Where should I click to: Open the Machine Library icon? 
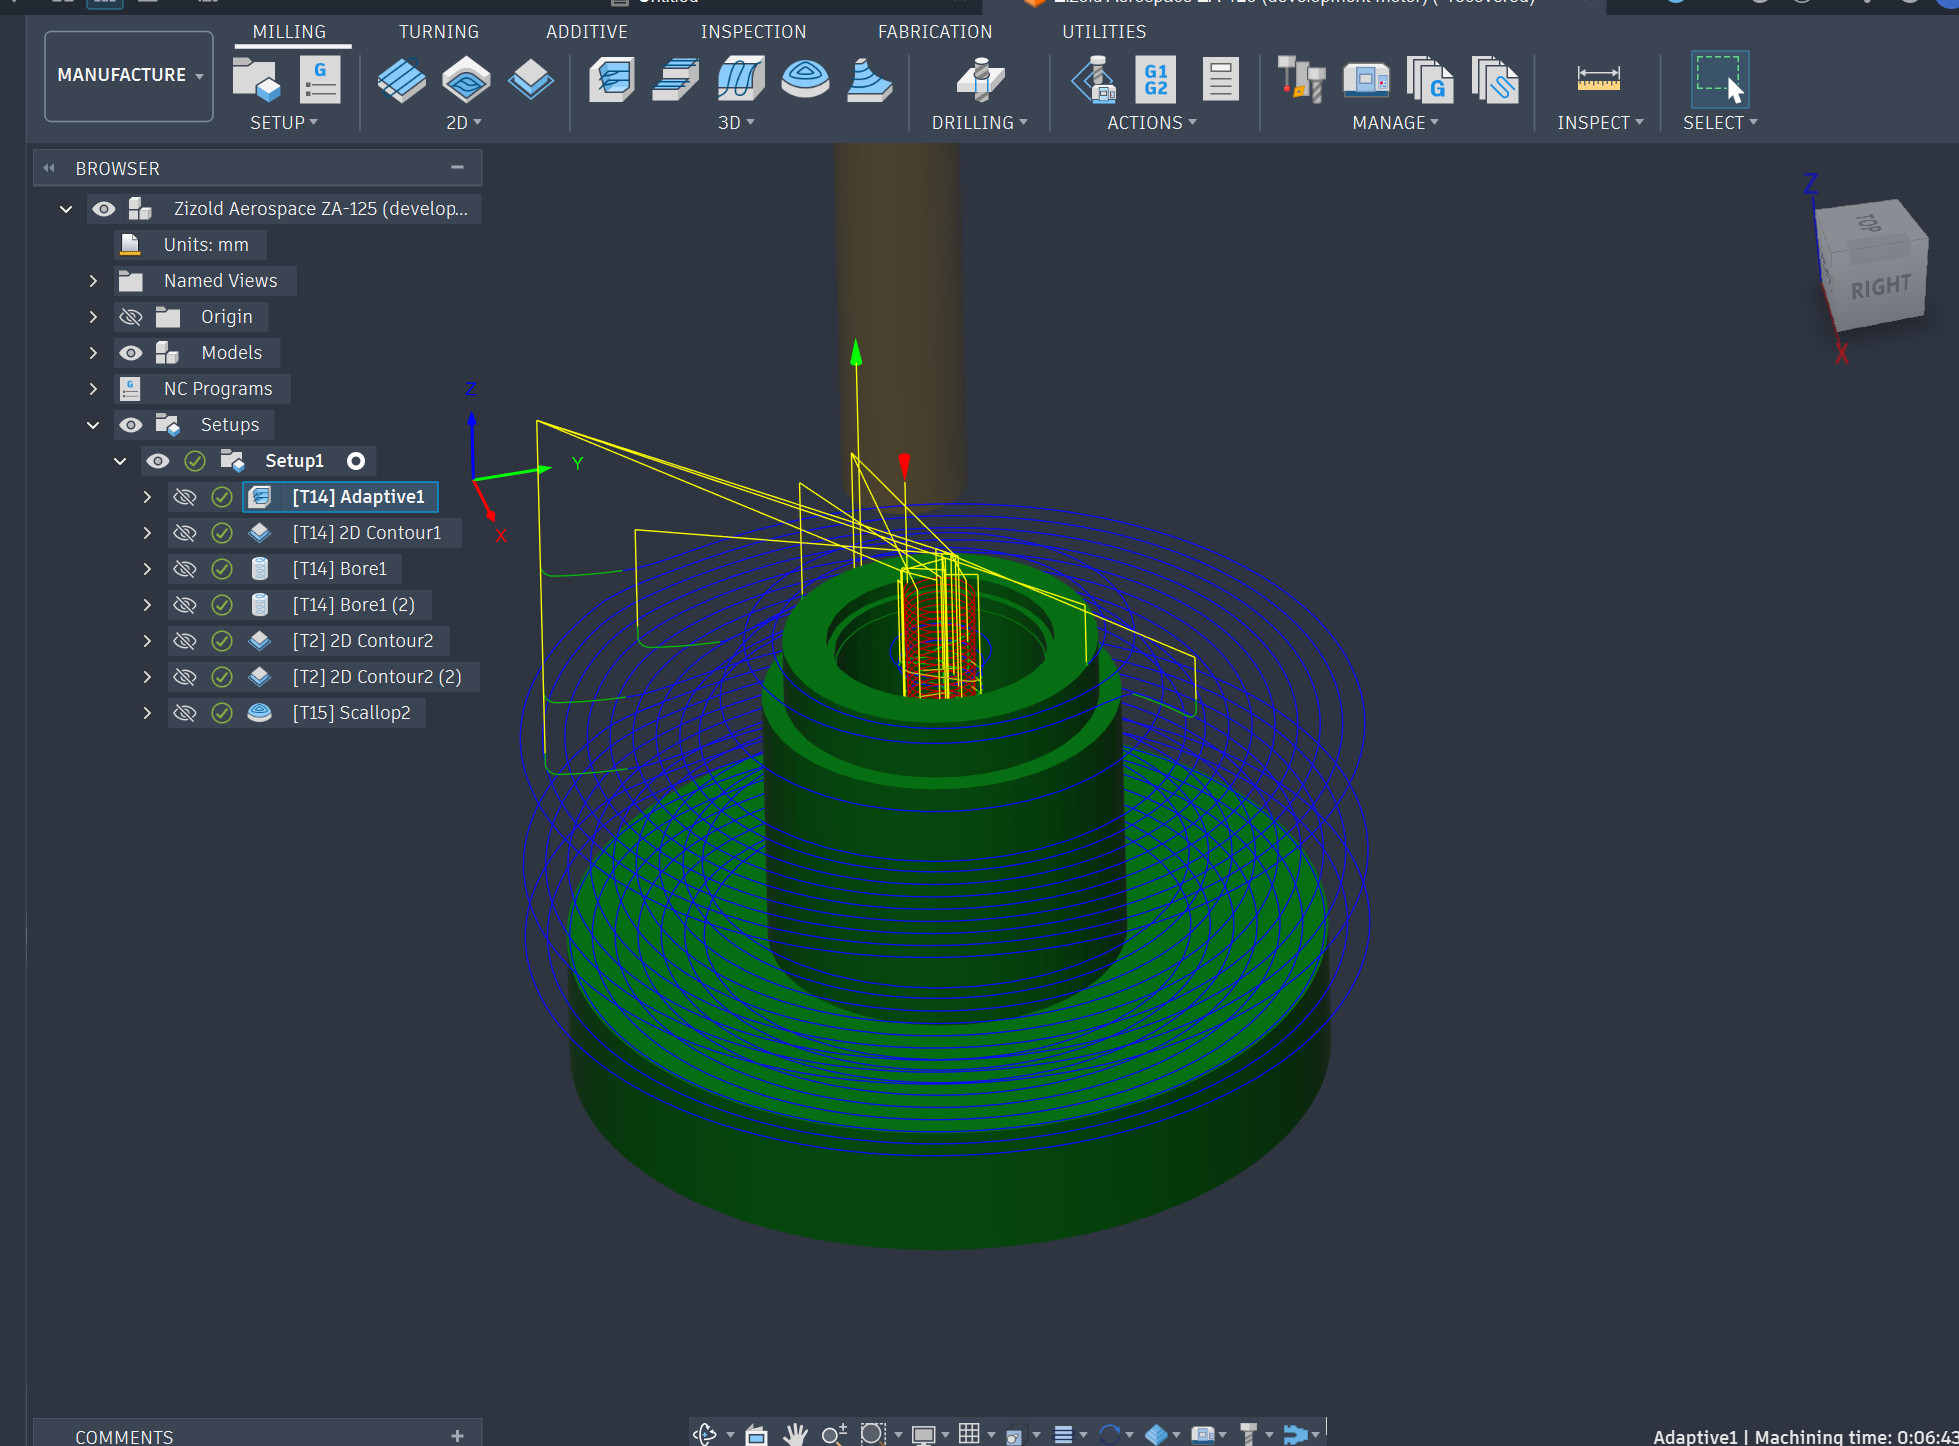[x=1366, y=79]
